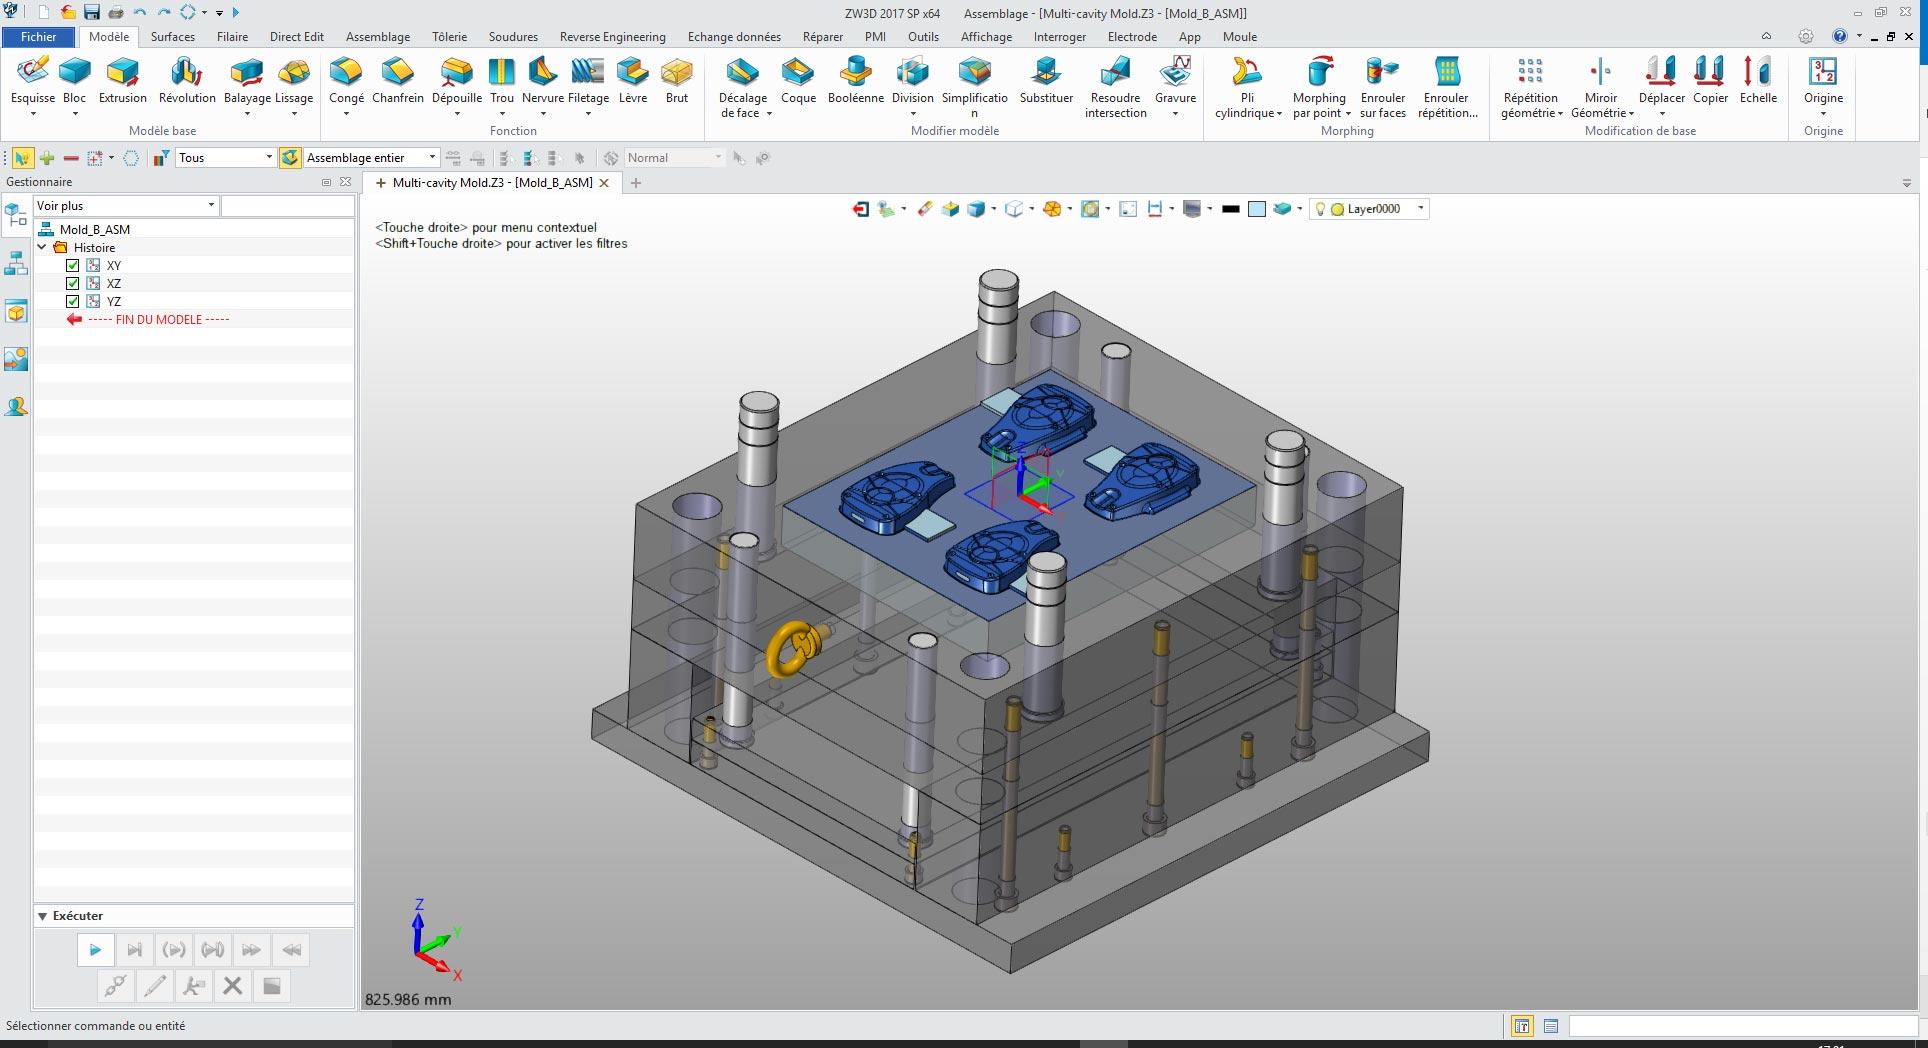This screenshot has height=1048, width=1928.
Task: Uncheck the XY plane checkbox
Action: [x=72, y=266]
